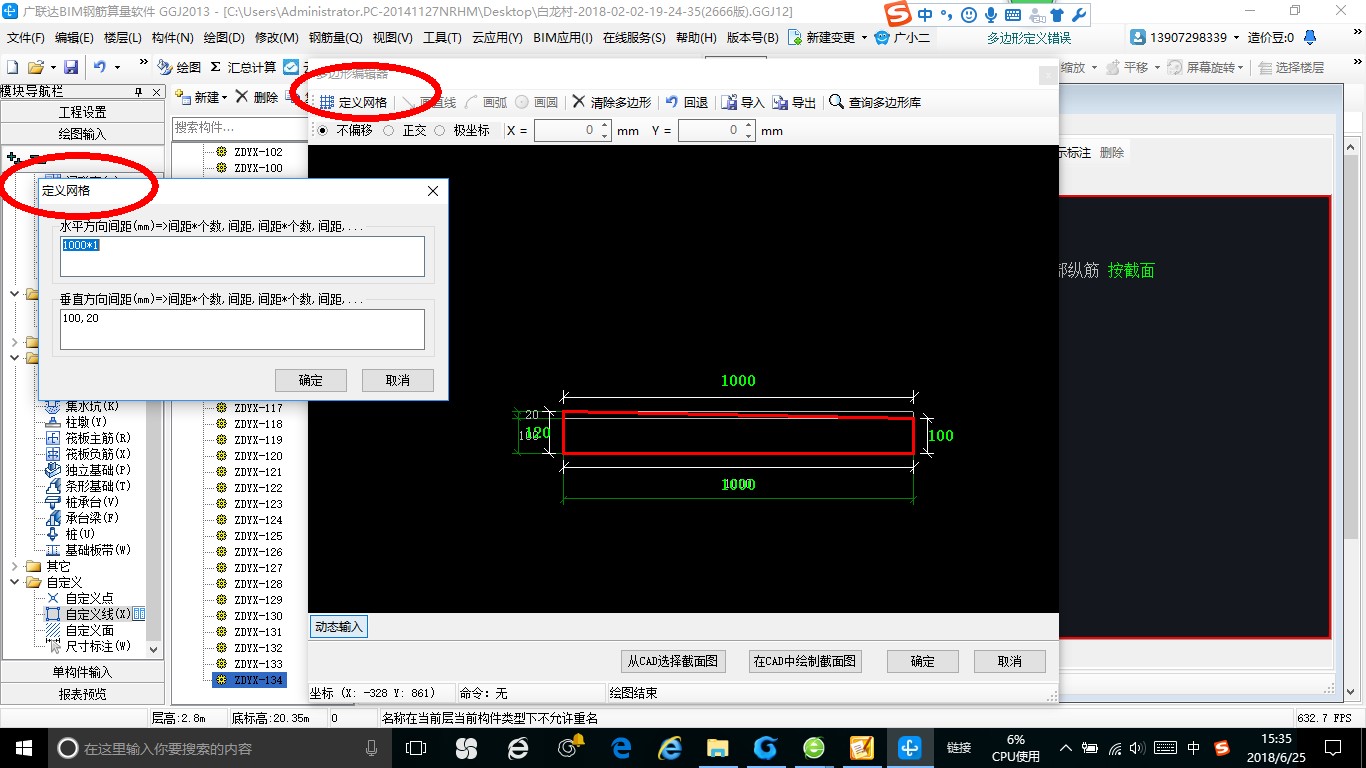The height and width of the screenshot is (768, 1366).
Task: Click 从CAD选择截面图 button
Action: pos(672,661)
